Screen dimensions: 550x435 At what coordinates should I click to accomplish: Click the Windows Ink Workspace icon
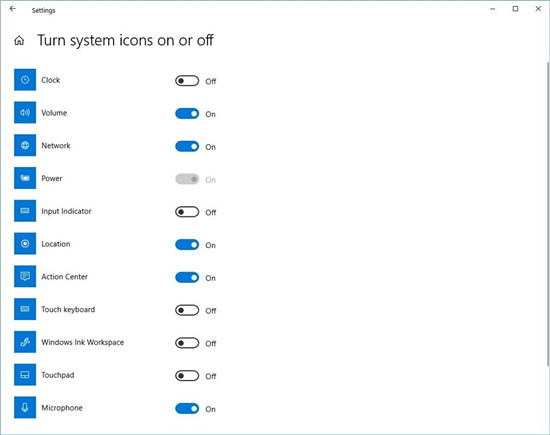click(25, 342)
